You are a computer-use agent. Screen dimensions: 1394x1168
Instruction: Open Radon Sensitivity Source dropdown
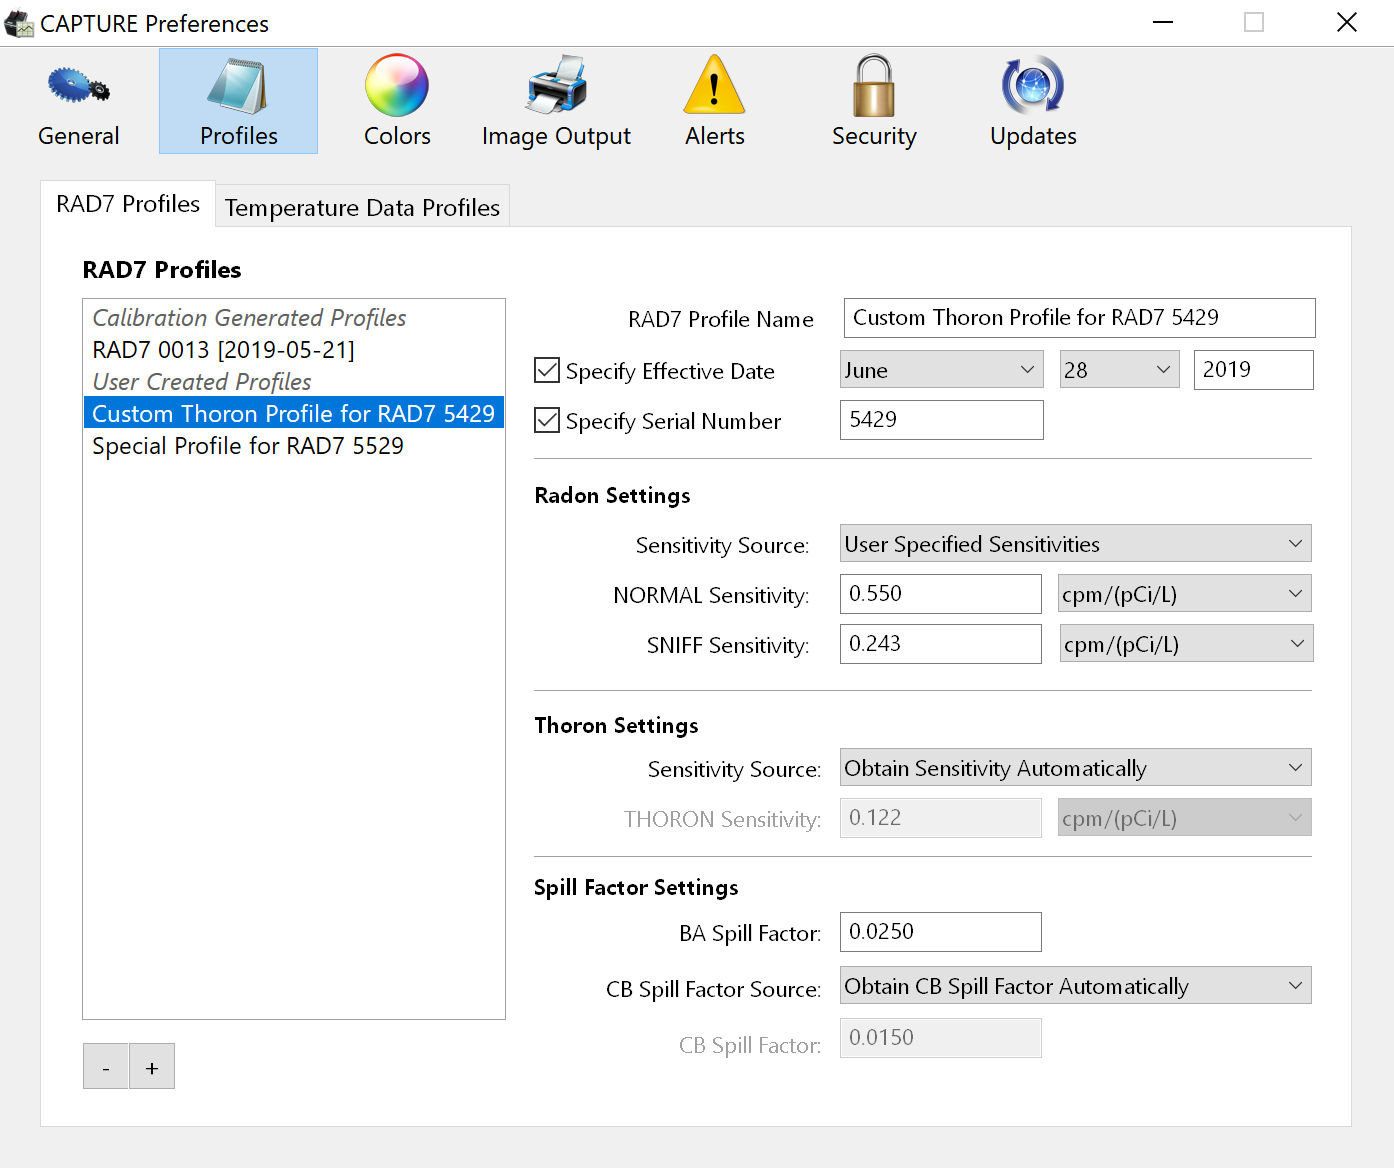(x=1075, y=544)
